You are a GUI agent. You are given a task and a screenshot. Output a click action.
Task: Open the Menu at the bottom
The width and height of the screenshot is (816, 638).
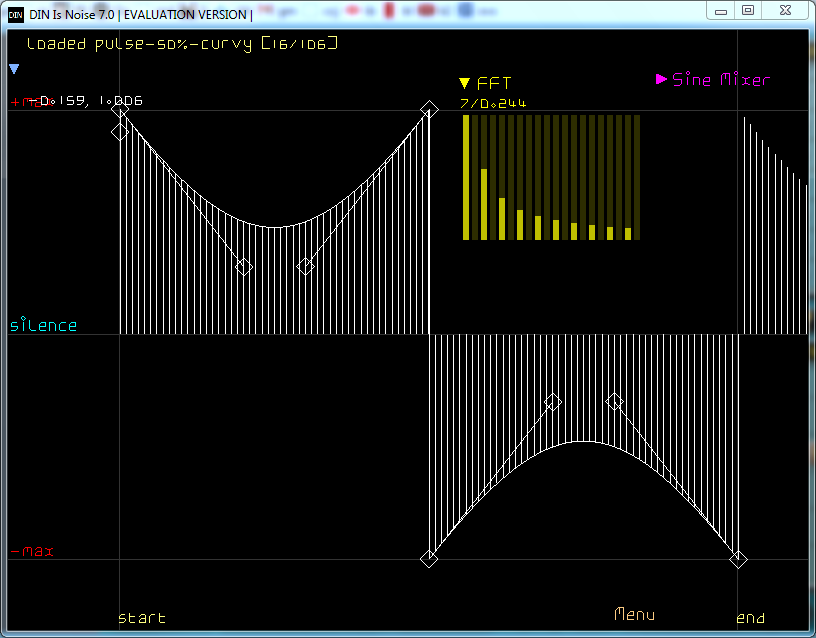coord(634,614)
